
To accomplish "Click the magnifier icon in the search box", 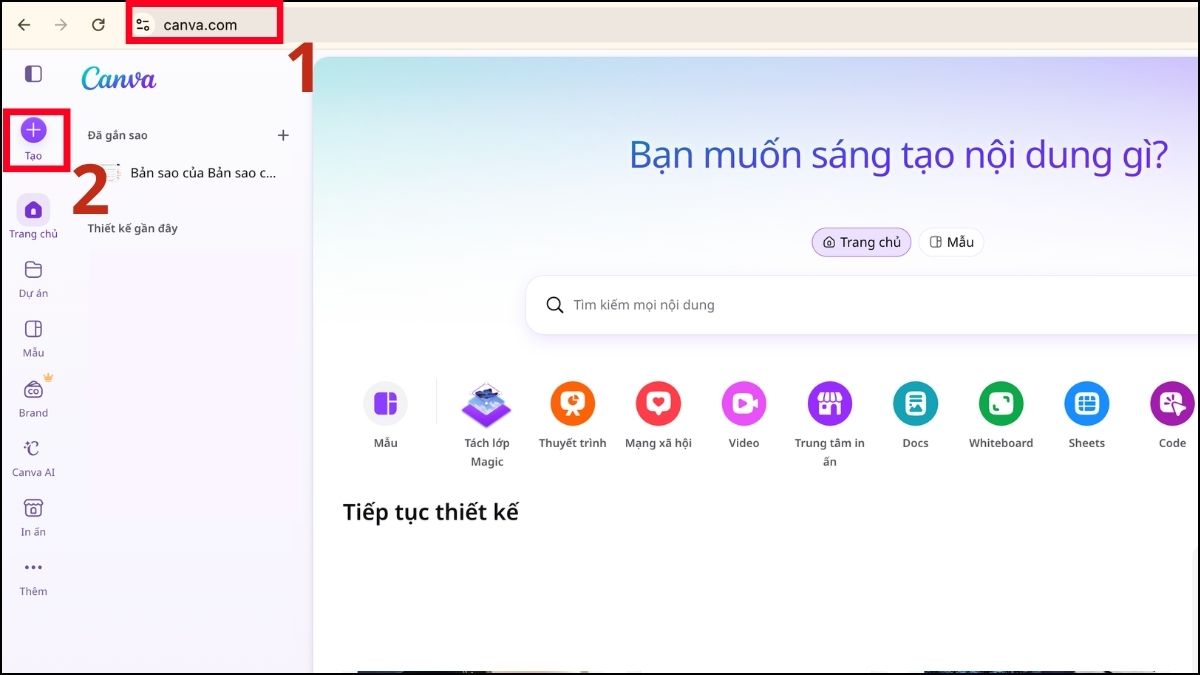I will click(x=555, y=305).
